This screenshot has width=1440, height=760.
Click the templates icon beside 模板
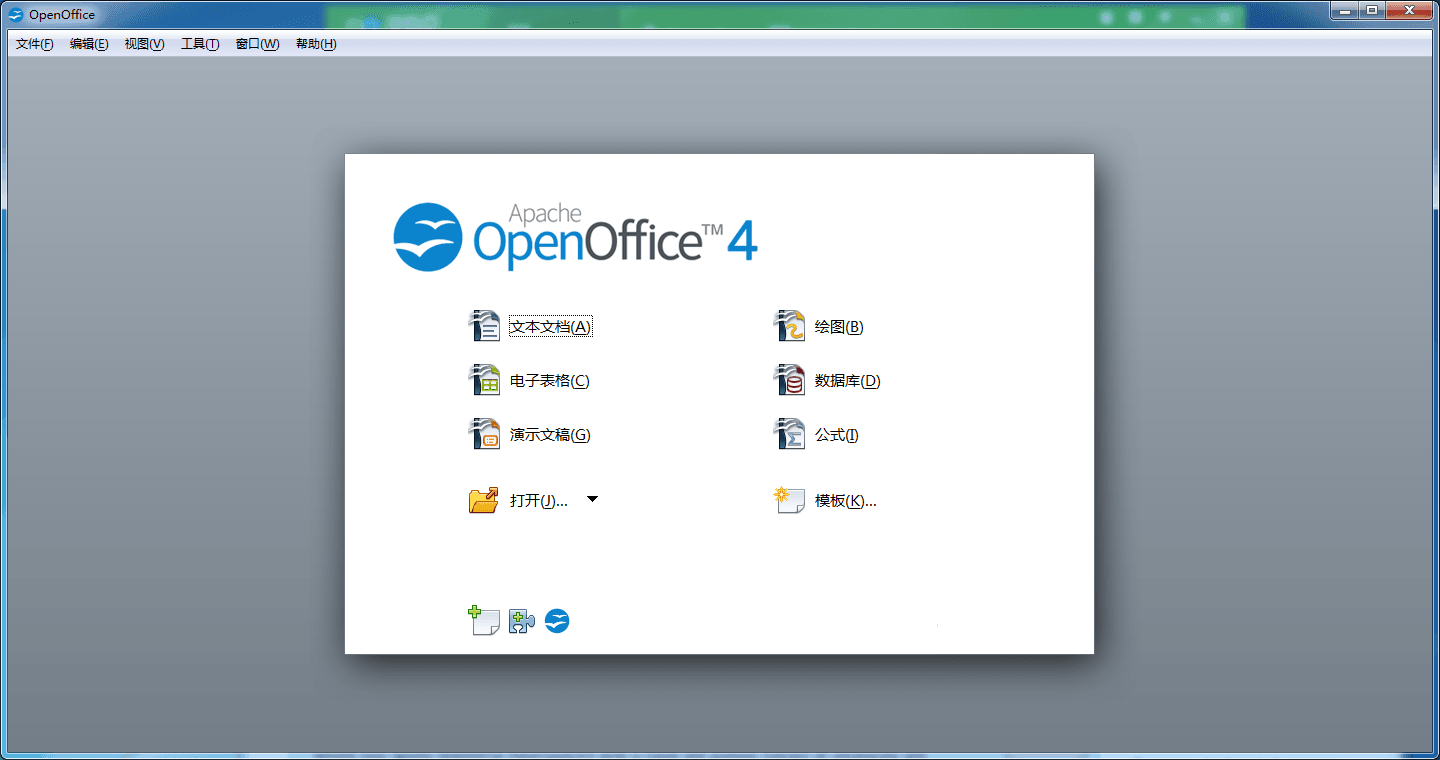click(x=790, y=500)
